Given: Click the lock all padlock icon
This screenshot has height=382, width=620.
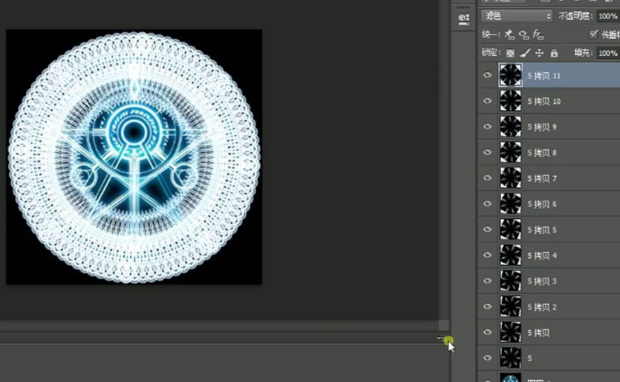Looking at the screenshot, I should click(554, 53).
